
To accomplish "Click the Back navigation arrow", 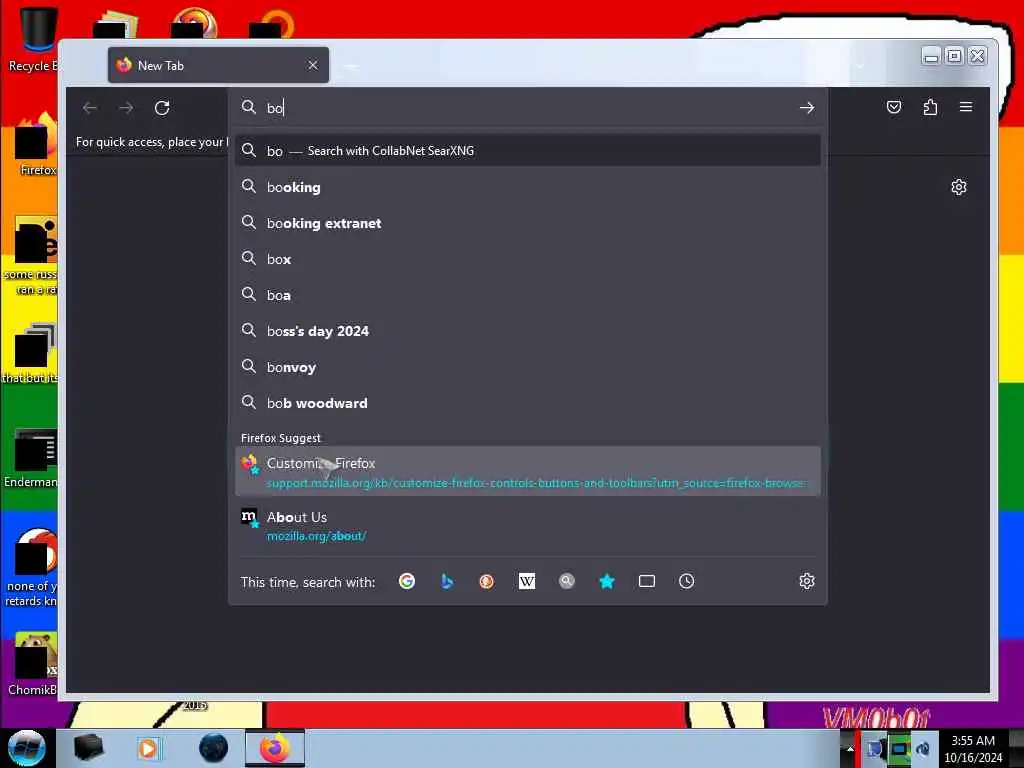I will click(90, 108).
